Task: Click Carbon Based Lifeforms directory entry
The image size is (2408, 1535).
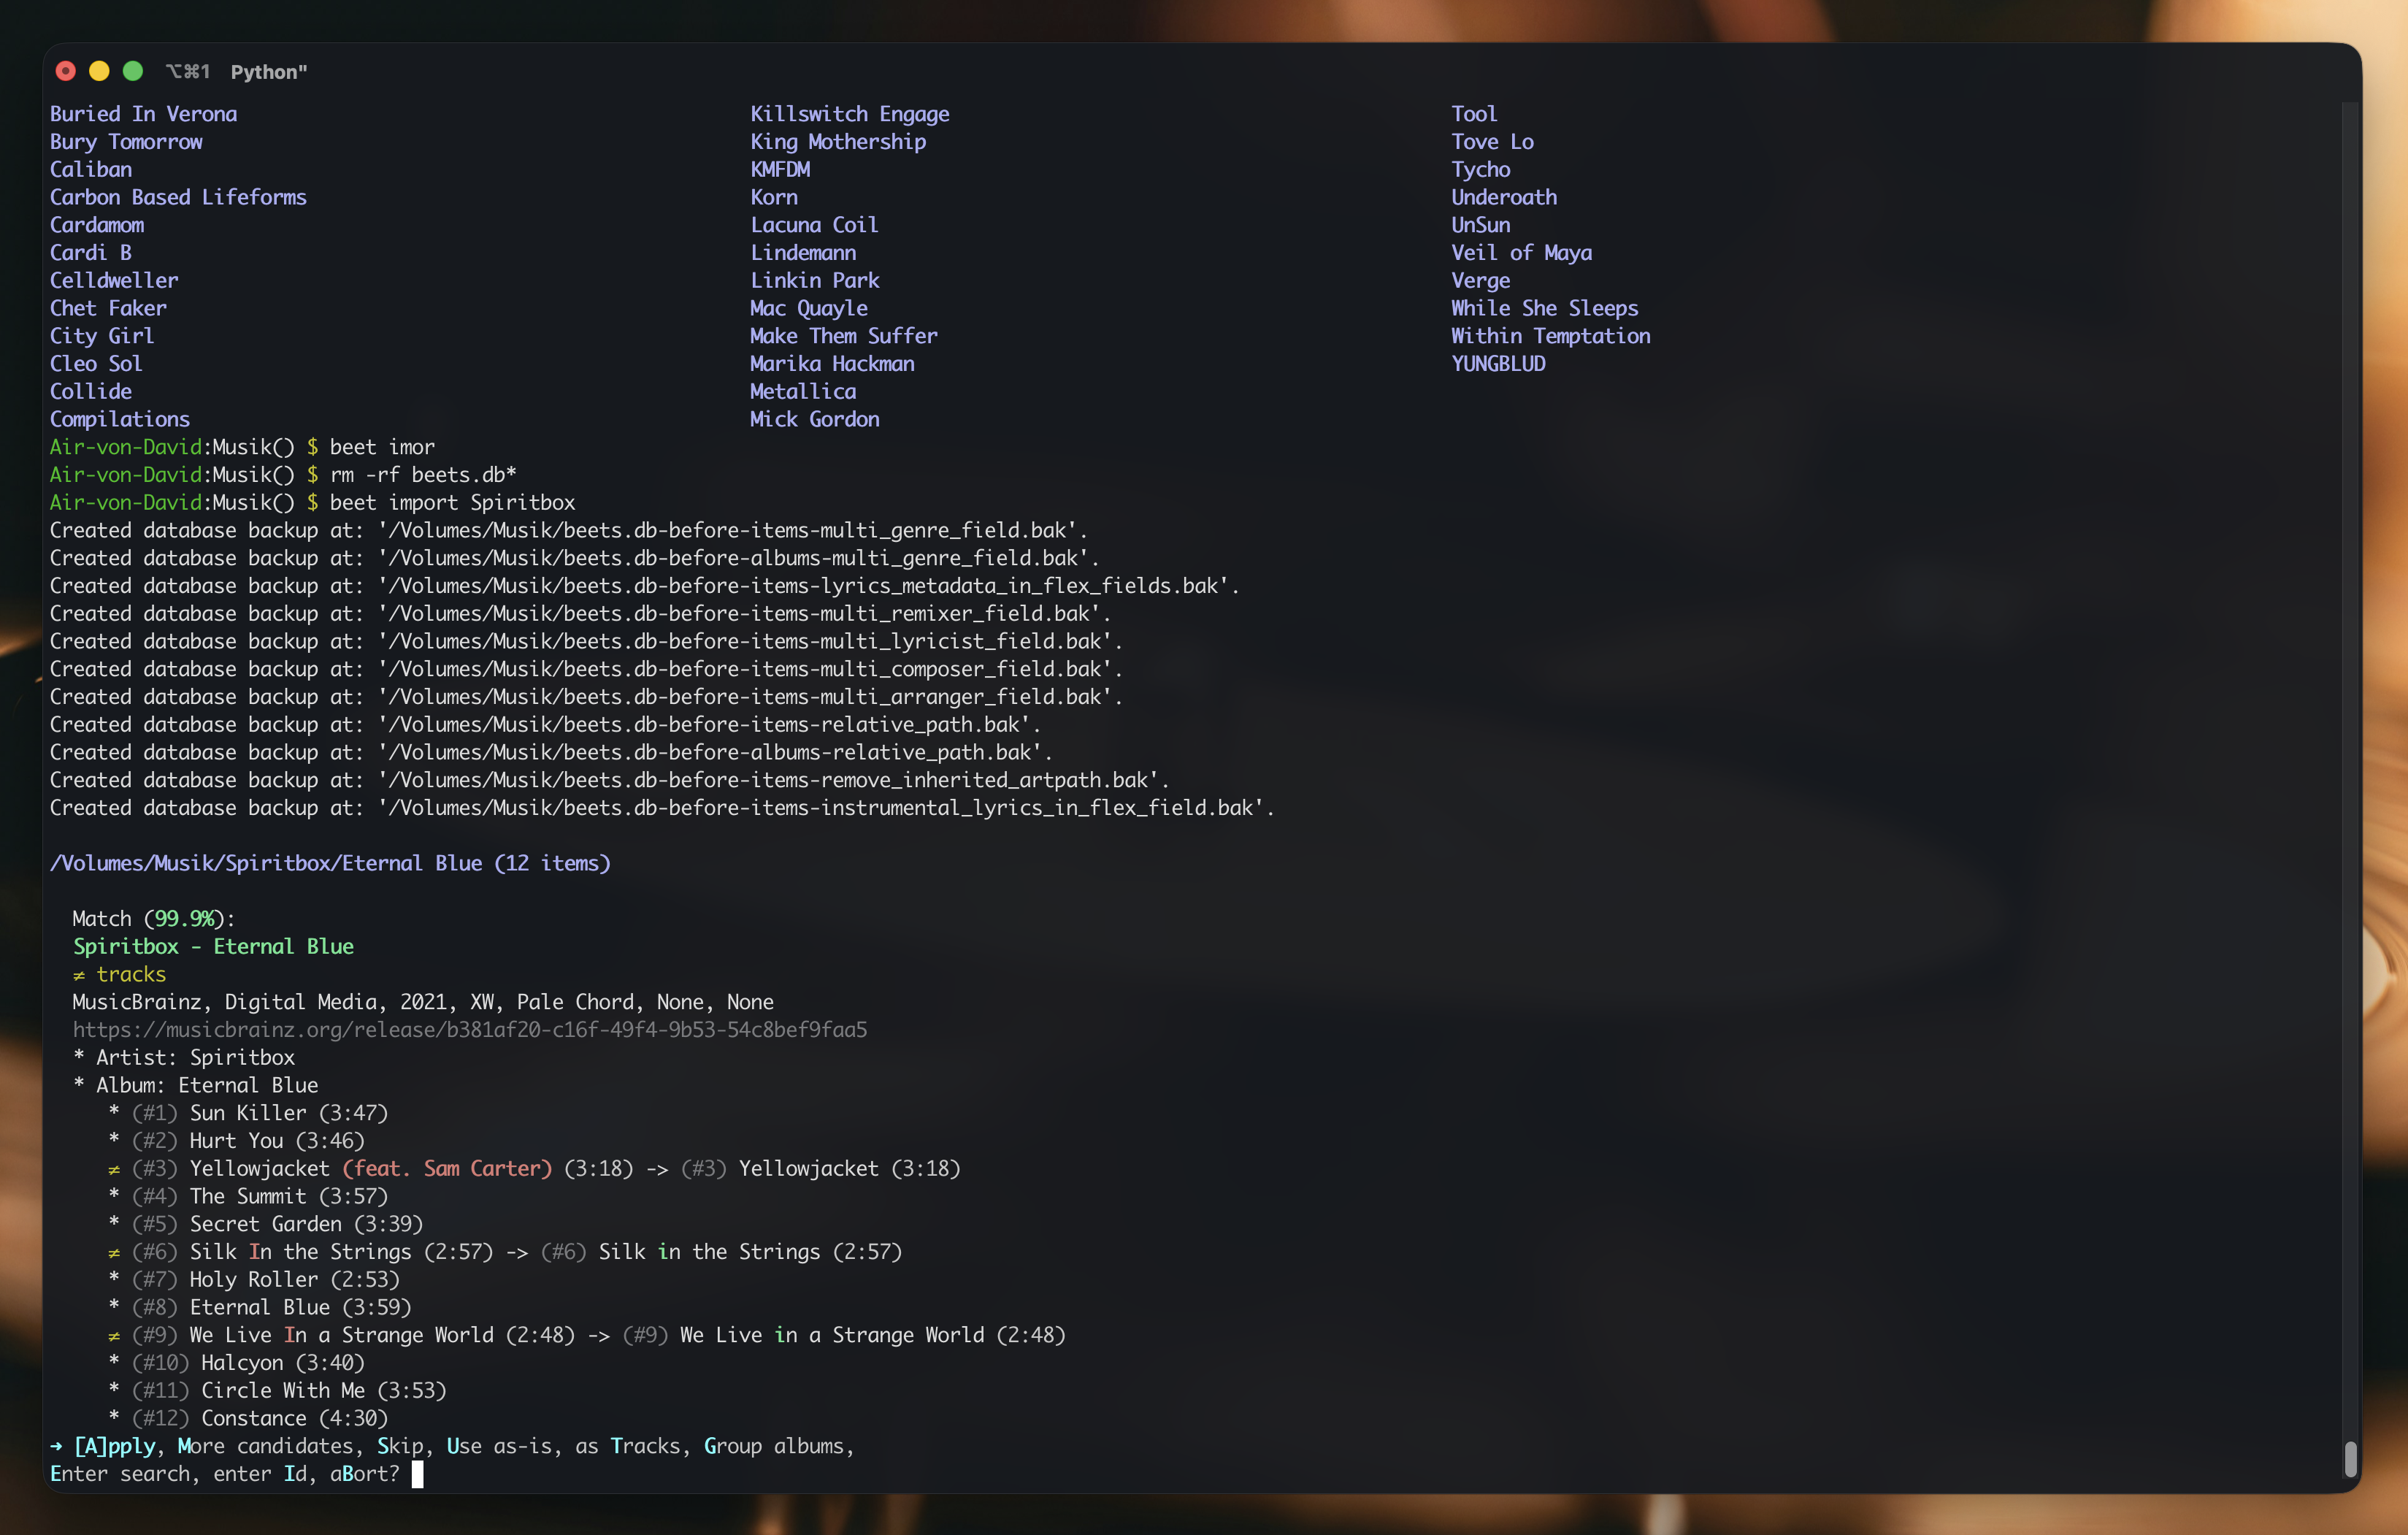Action: (178, 197)
